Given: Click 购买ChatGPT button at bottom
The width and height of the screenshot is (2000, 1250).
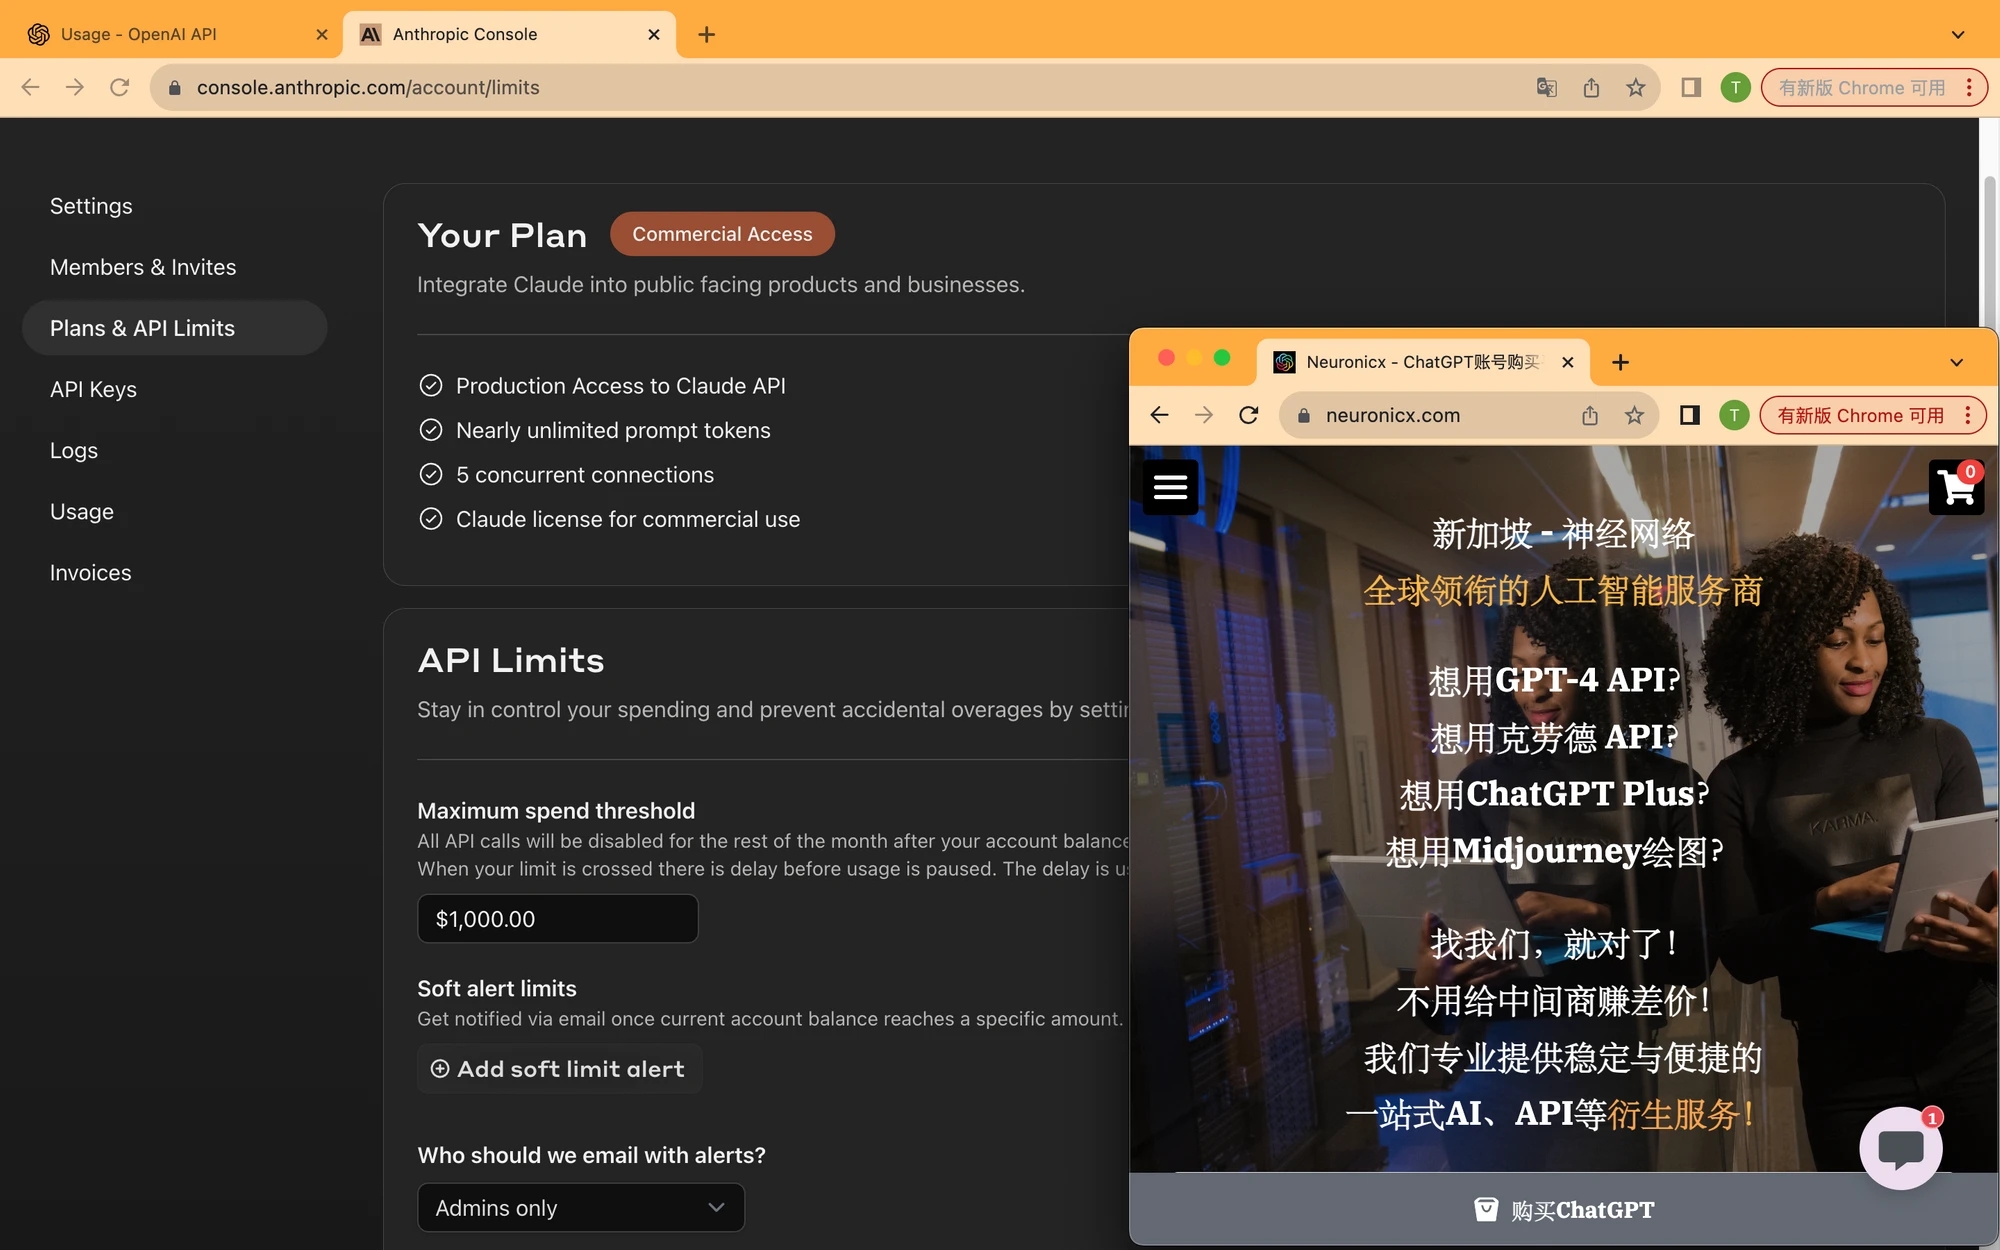Looking at the screenshot, I should click(1564, 1210).
